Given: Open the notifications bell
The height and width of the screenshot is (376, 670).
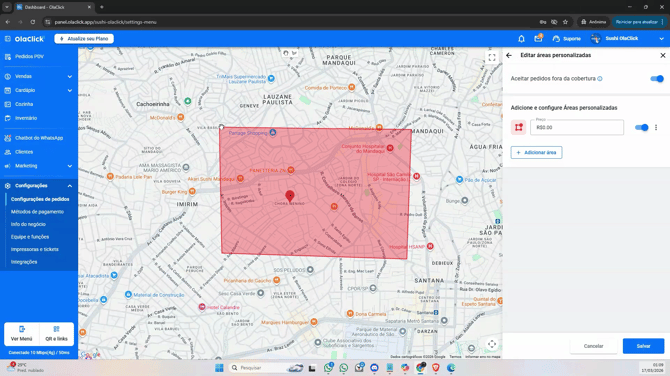Looking at the screenshot, I should click(x=521, y=39).
